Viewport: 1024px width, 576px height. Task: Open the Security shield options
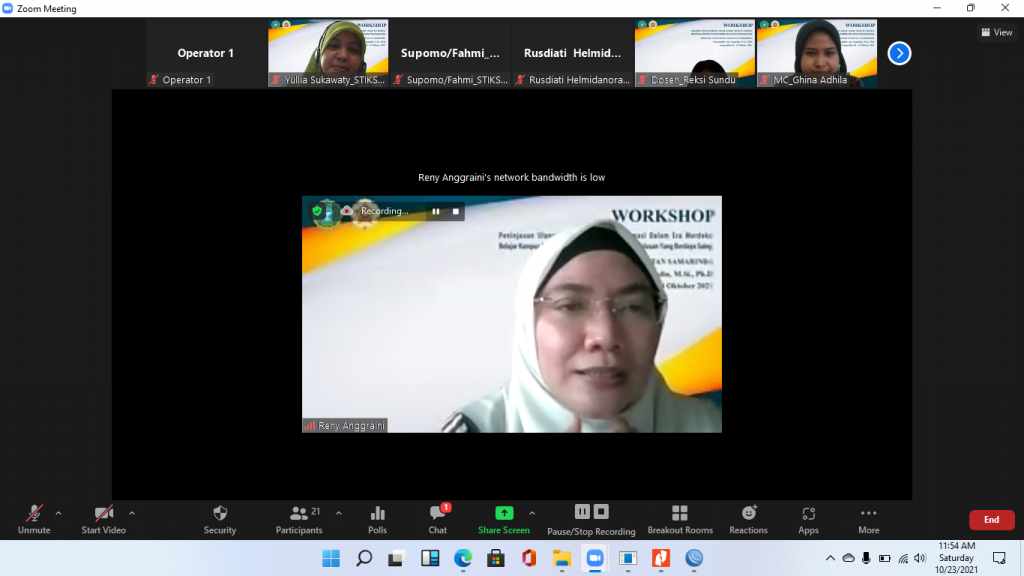[220, 518]
